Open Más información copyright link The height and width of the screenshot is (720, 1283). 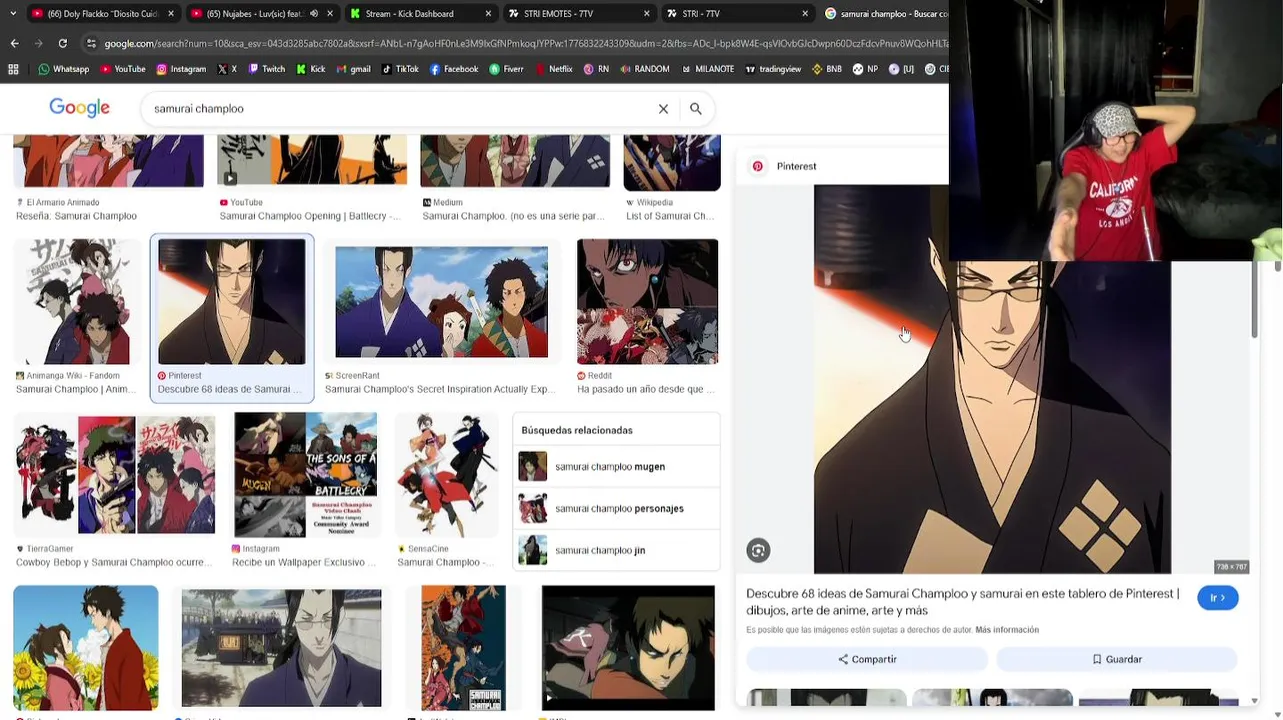coord(1007,630)
